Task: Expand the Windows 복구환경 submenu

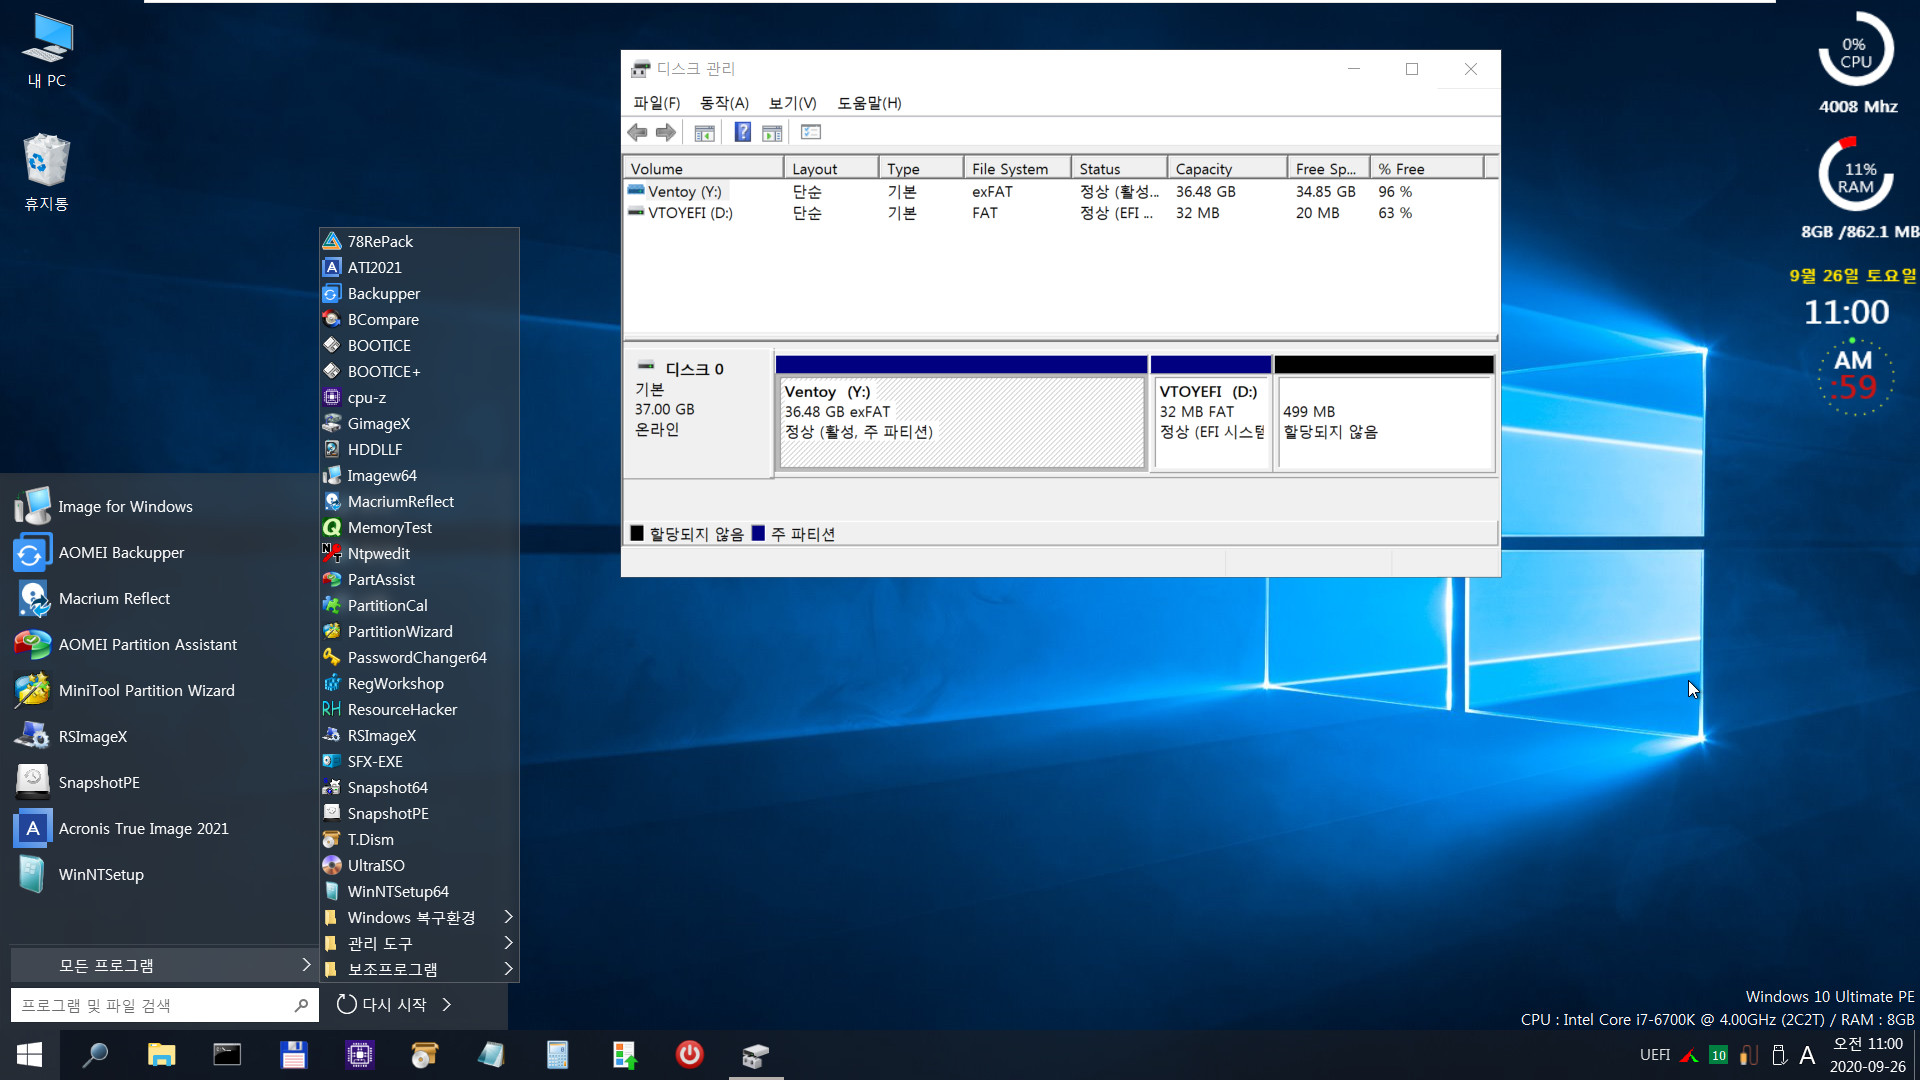Action: [x=419, y=917]
